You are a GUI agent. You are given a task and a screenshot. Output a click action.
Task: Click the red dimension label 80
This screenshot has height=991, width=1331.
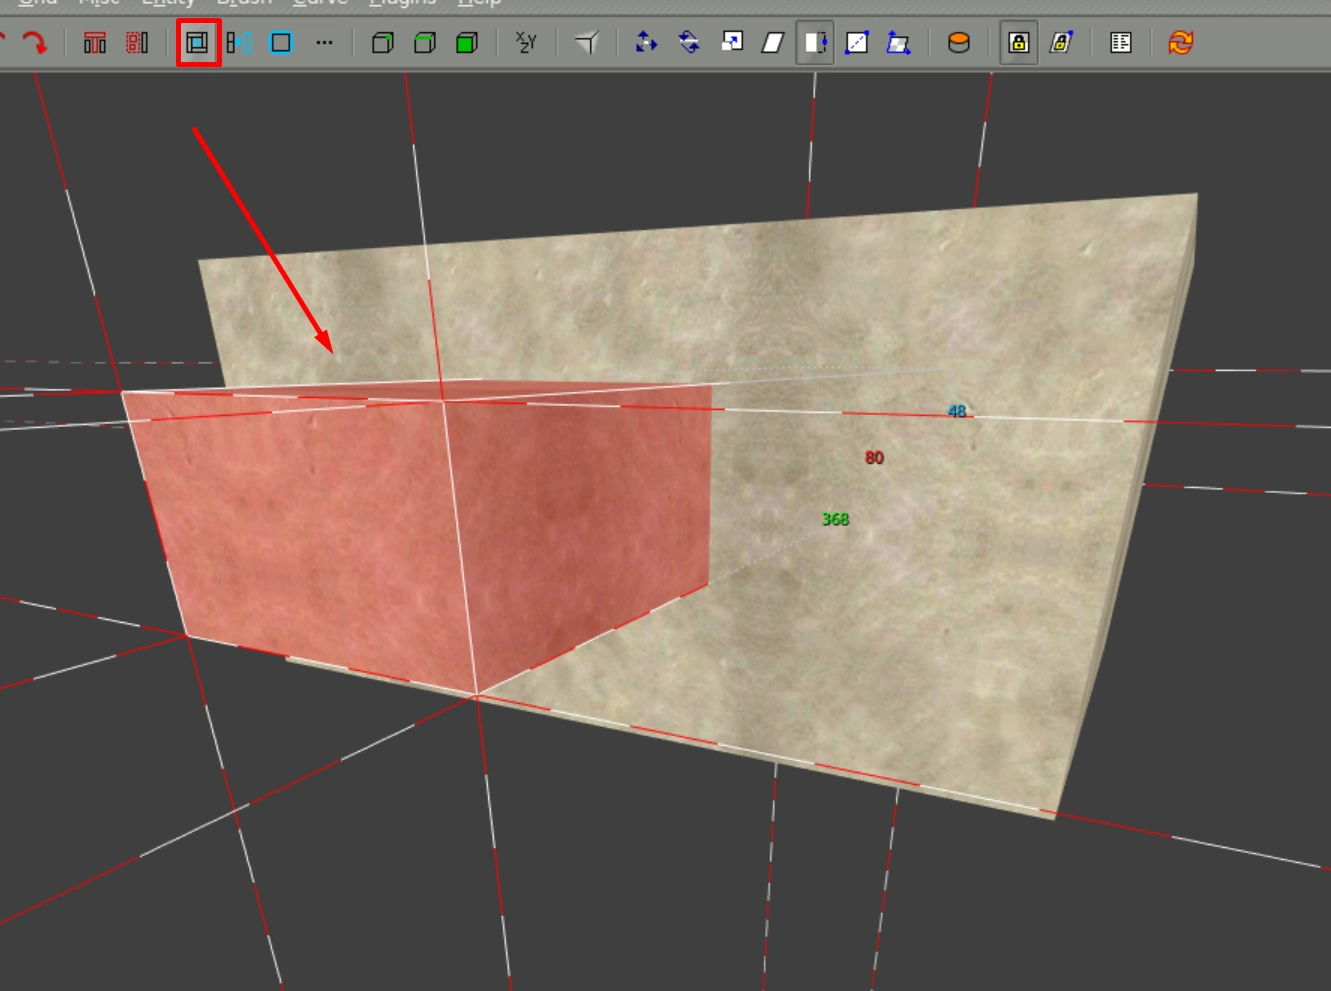[874, 457]
